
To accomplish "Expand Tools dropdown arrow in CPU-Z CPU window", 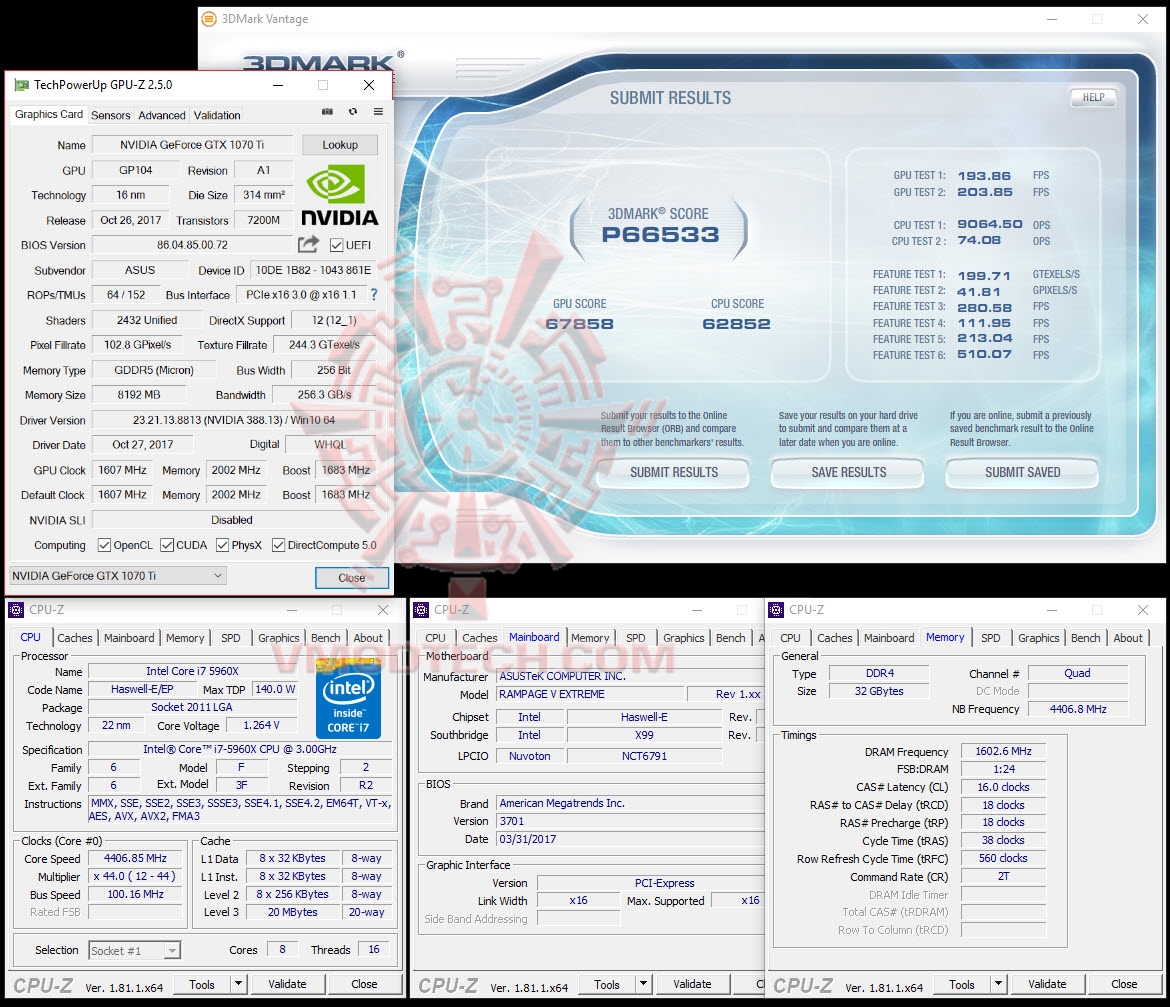I will point(238,984).
